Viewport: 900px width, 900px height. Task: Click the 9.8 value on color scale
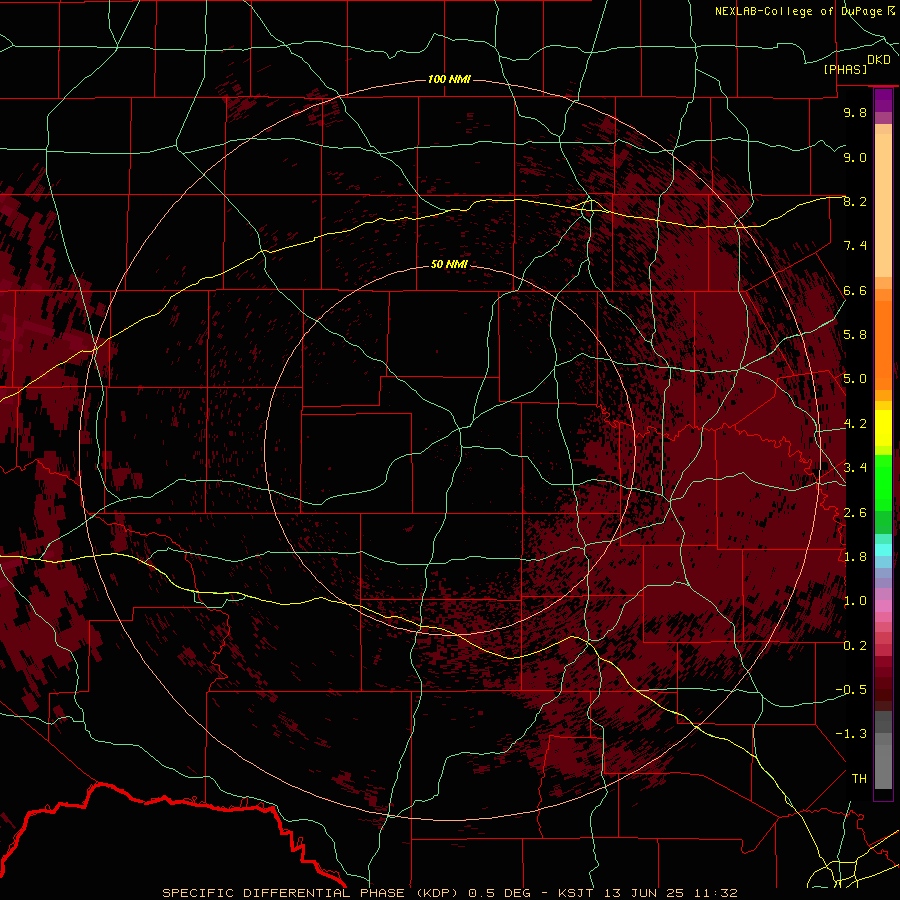855,112
